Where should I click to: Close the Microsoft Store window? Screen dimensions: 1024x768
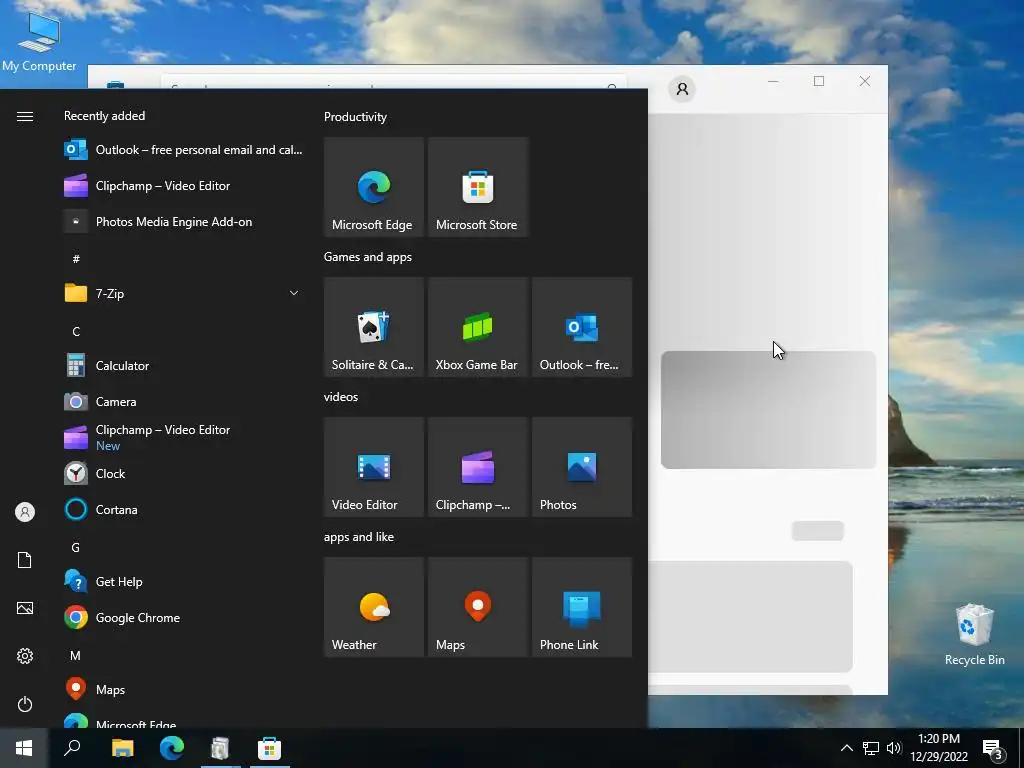click(x=865, y=81)
